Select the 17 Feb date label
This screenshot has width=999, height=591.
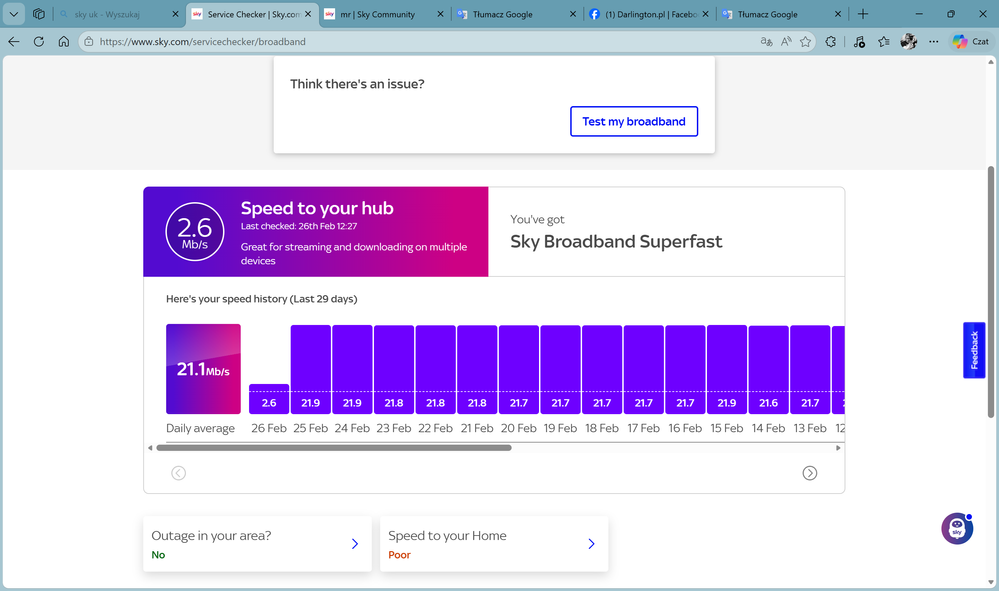click(x=643, y=428)
